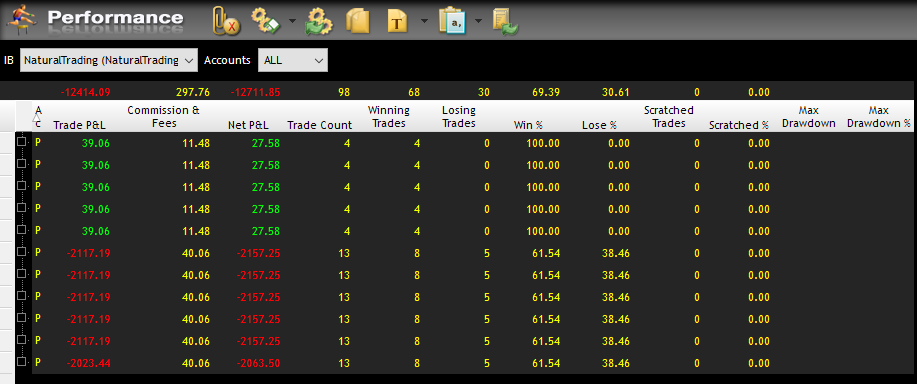Sort by Trade Count column header
Viewport: 917px width, 384px height.
[x=320, y=124]
